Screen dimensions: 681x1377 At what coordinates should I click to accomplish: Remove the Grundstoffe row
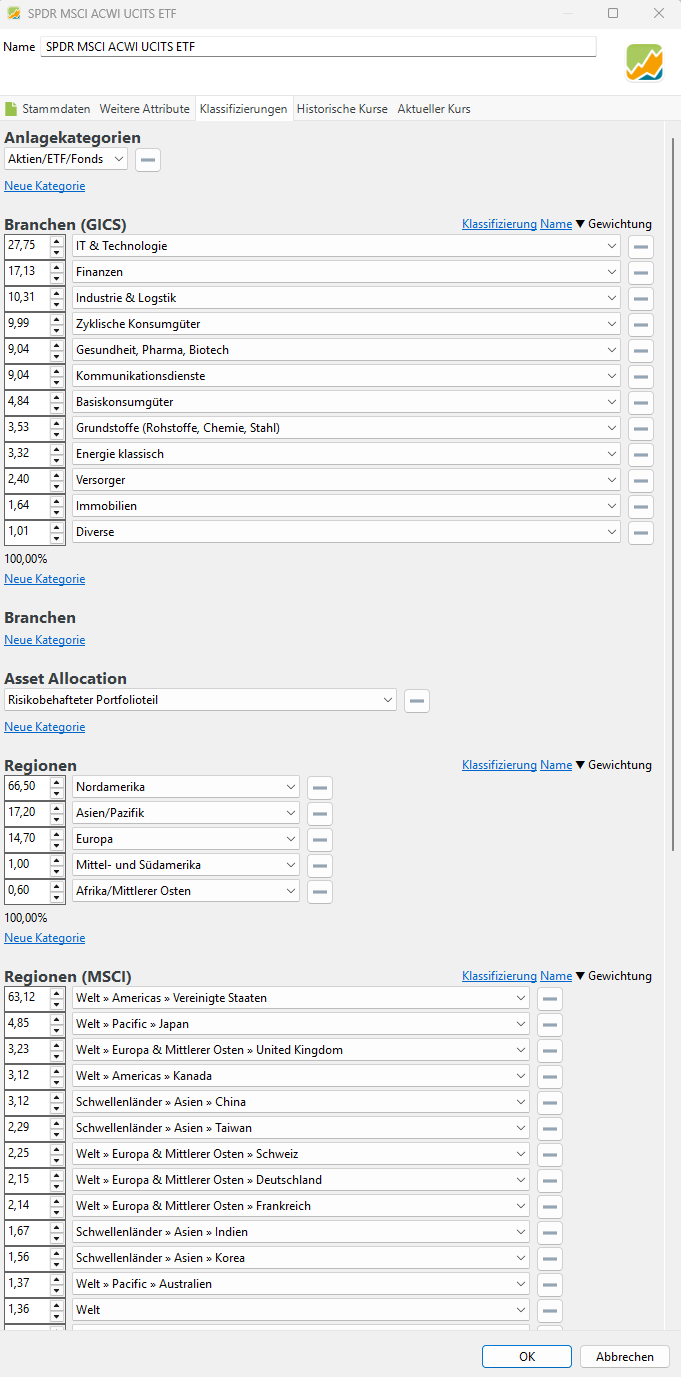pos(641,428)
